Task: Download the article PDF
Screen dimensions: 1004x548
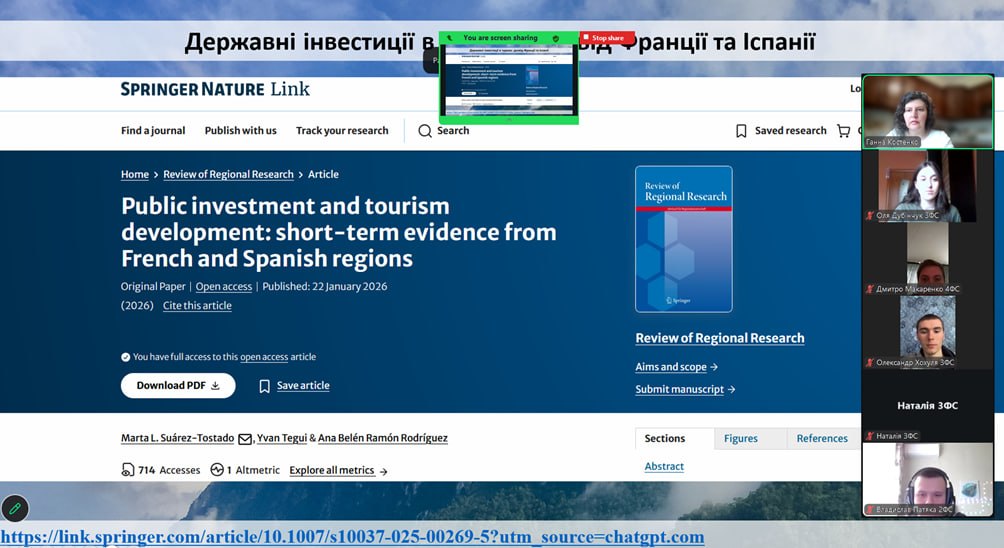Action: pos(178,386)
